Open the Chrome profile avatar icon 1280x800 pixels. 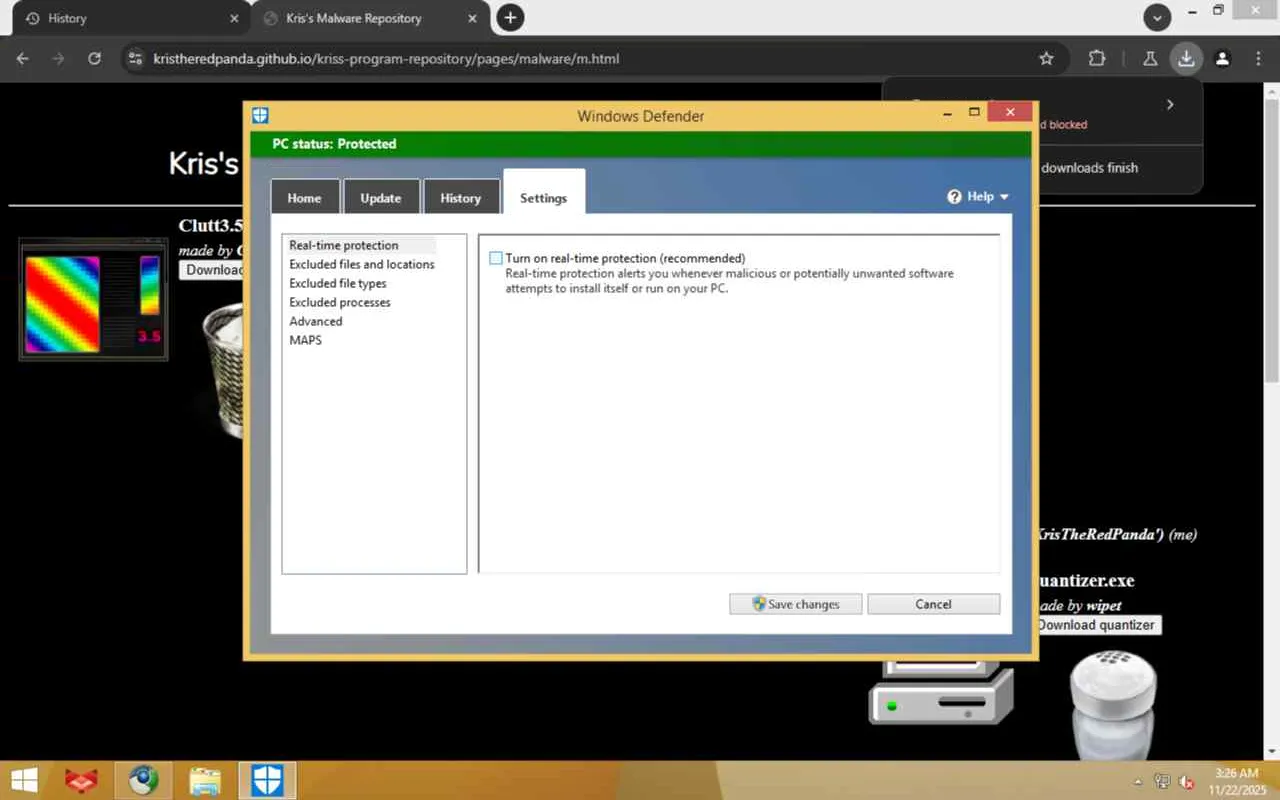tap(1222, 59)
